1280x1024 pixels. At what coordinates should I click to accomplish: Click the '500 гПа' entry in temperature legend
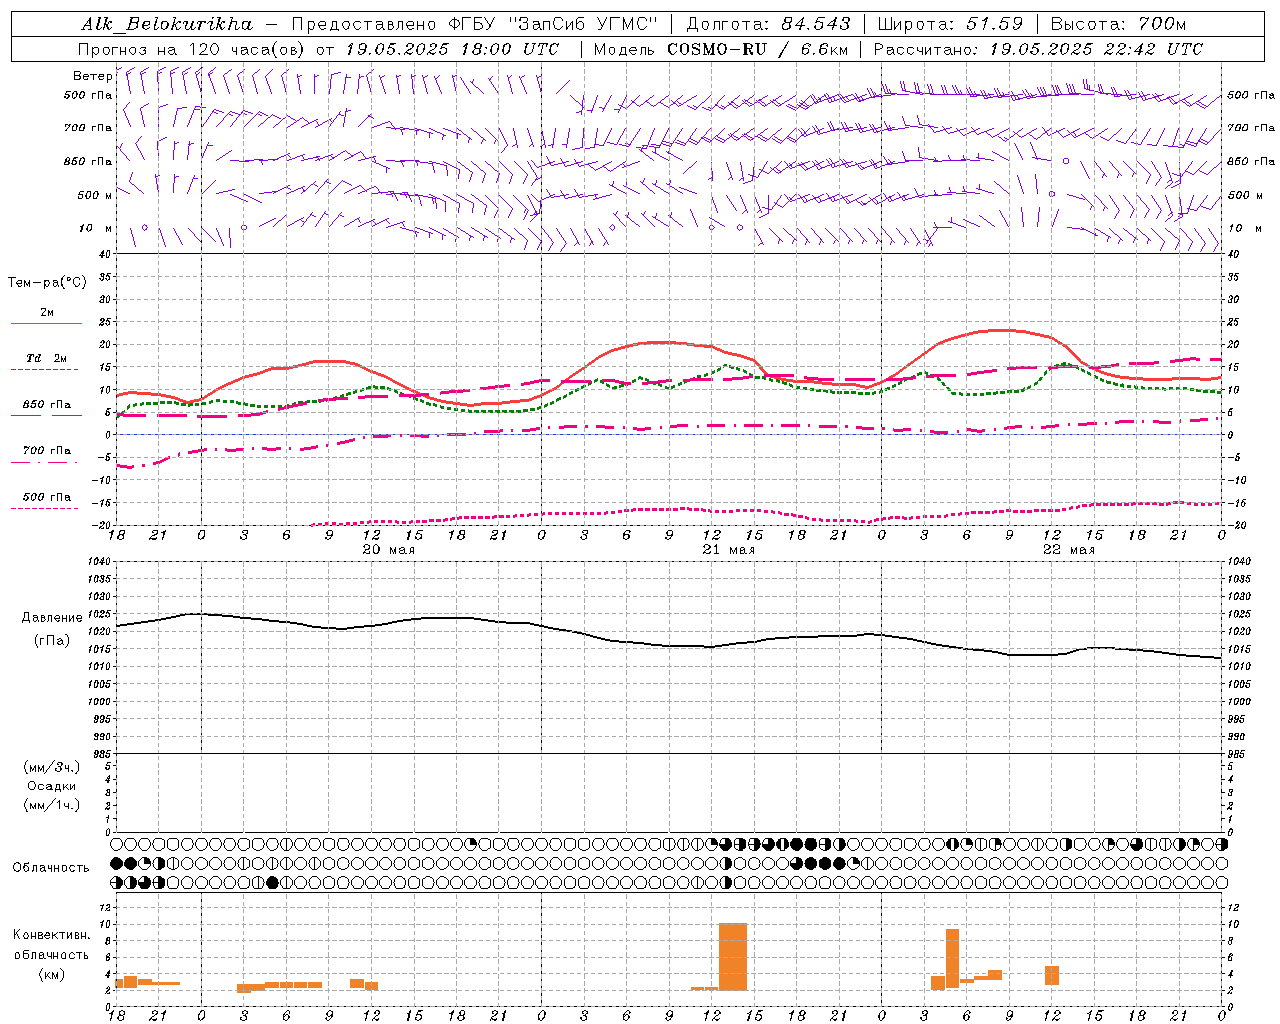coord(46,497)
